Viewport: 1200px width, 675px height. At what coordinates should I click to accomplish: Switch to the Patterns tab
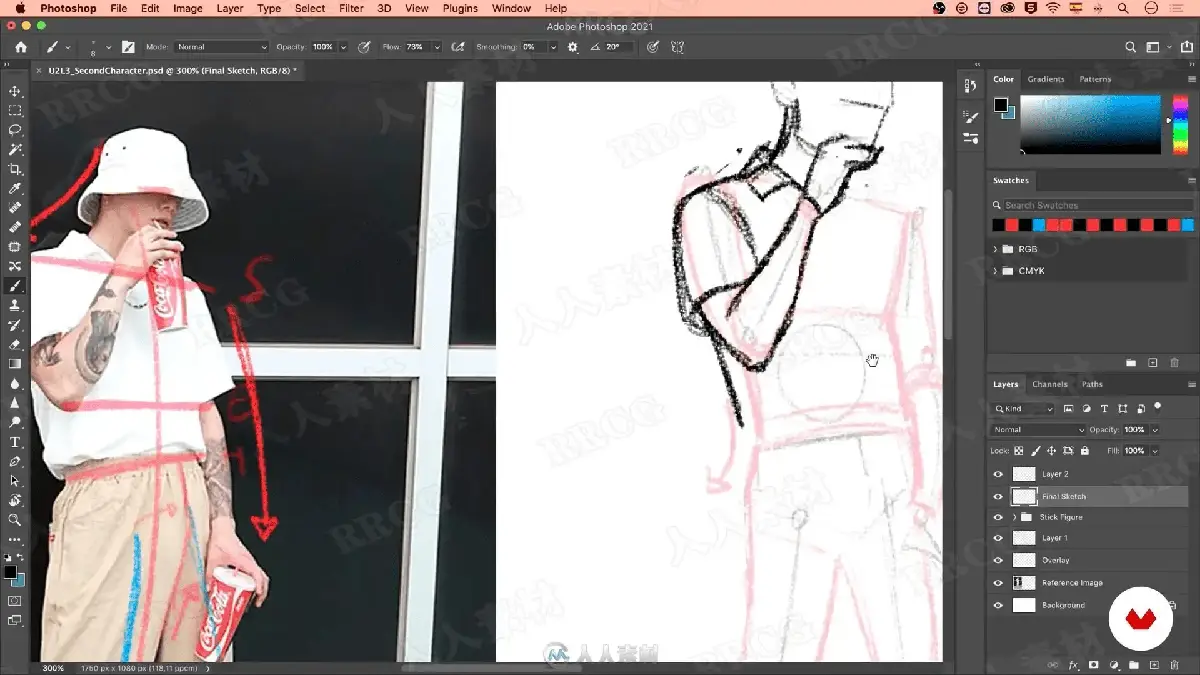[1095, 79]
